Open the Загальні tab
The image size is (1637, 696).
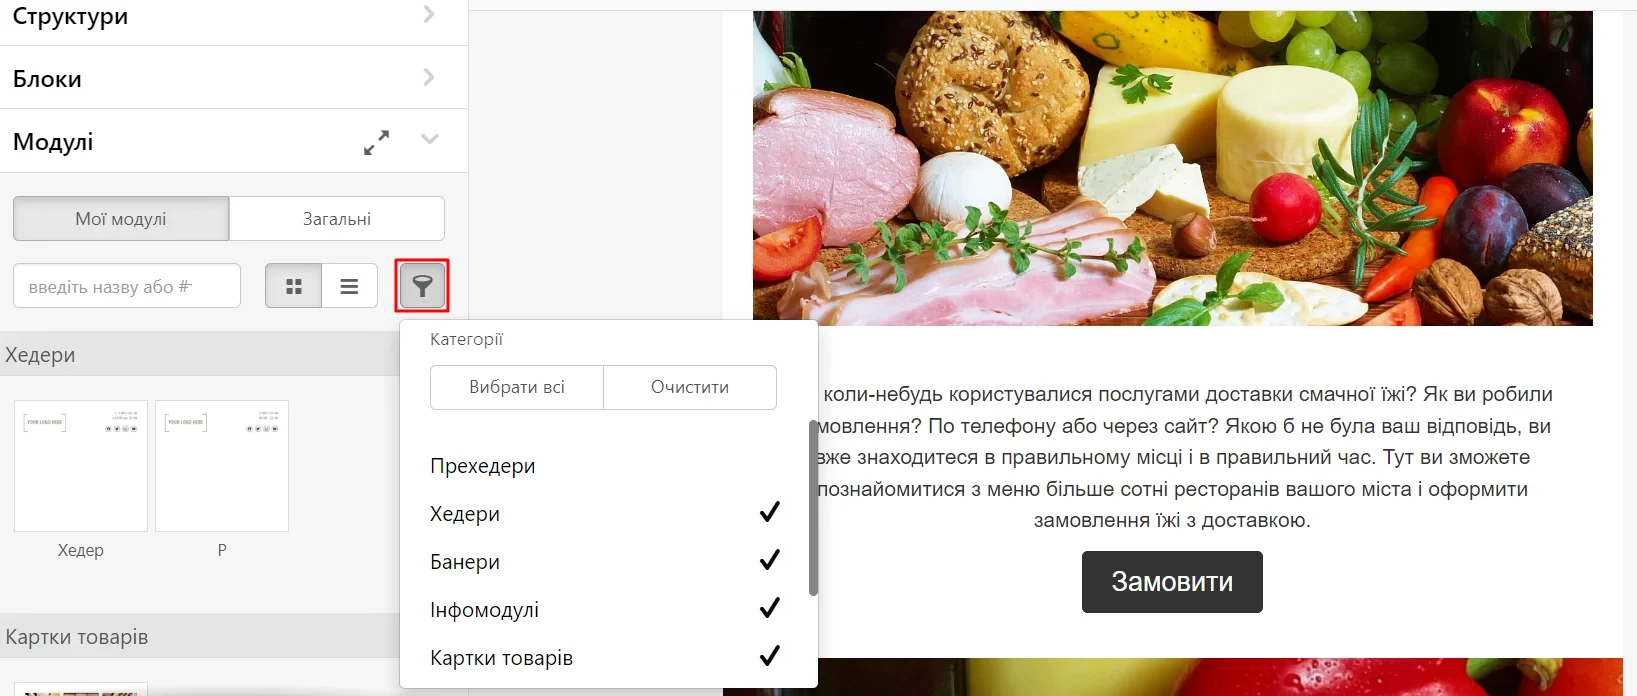[337, 218]
